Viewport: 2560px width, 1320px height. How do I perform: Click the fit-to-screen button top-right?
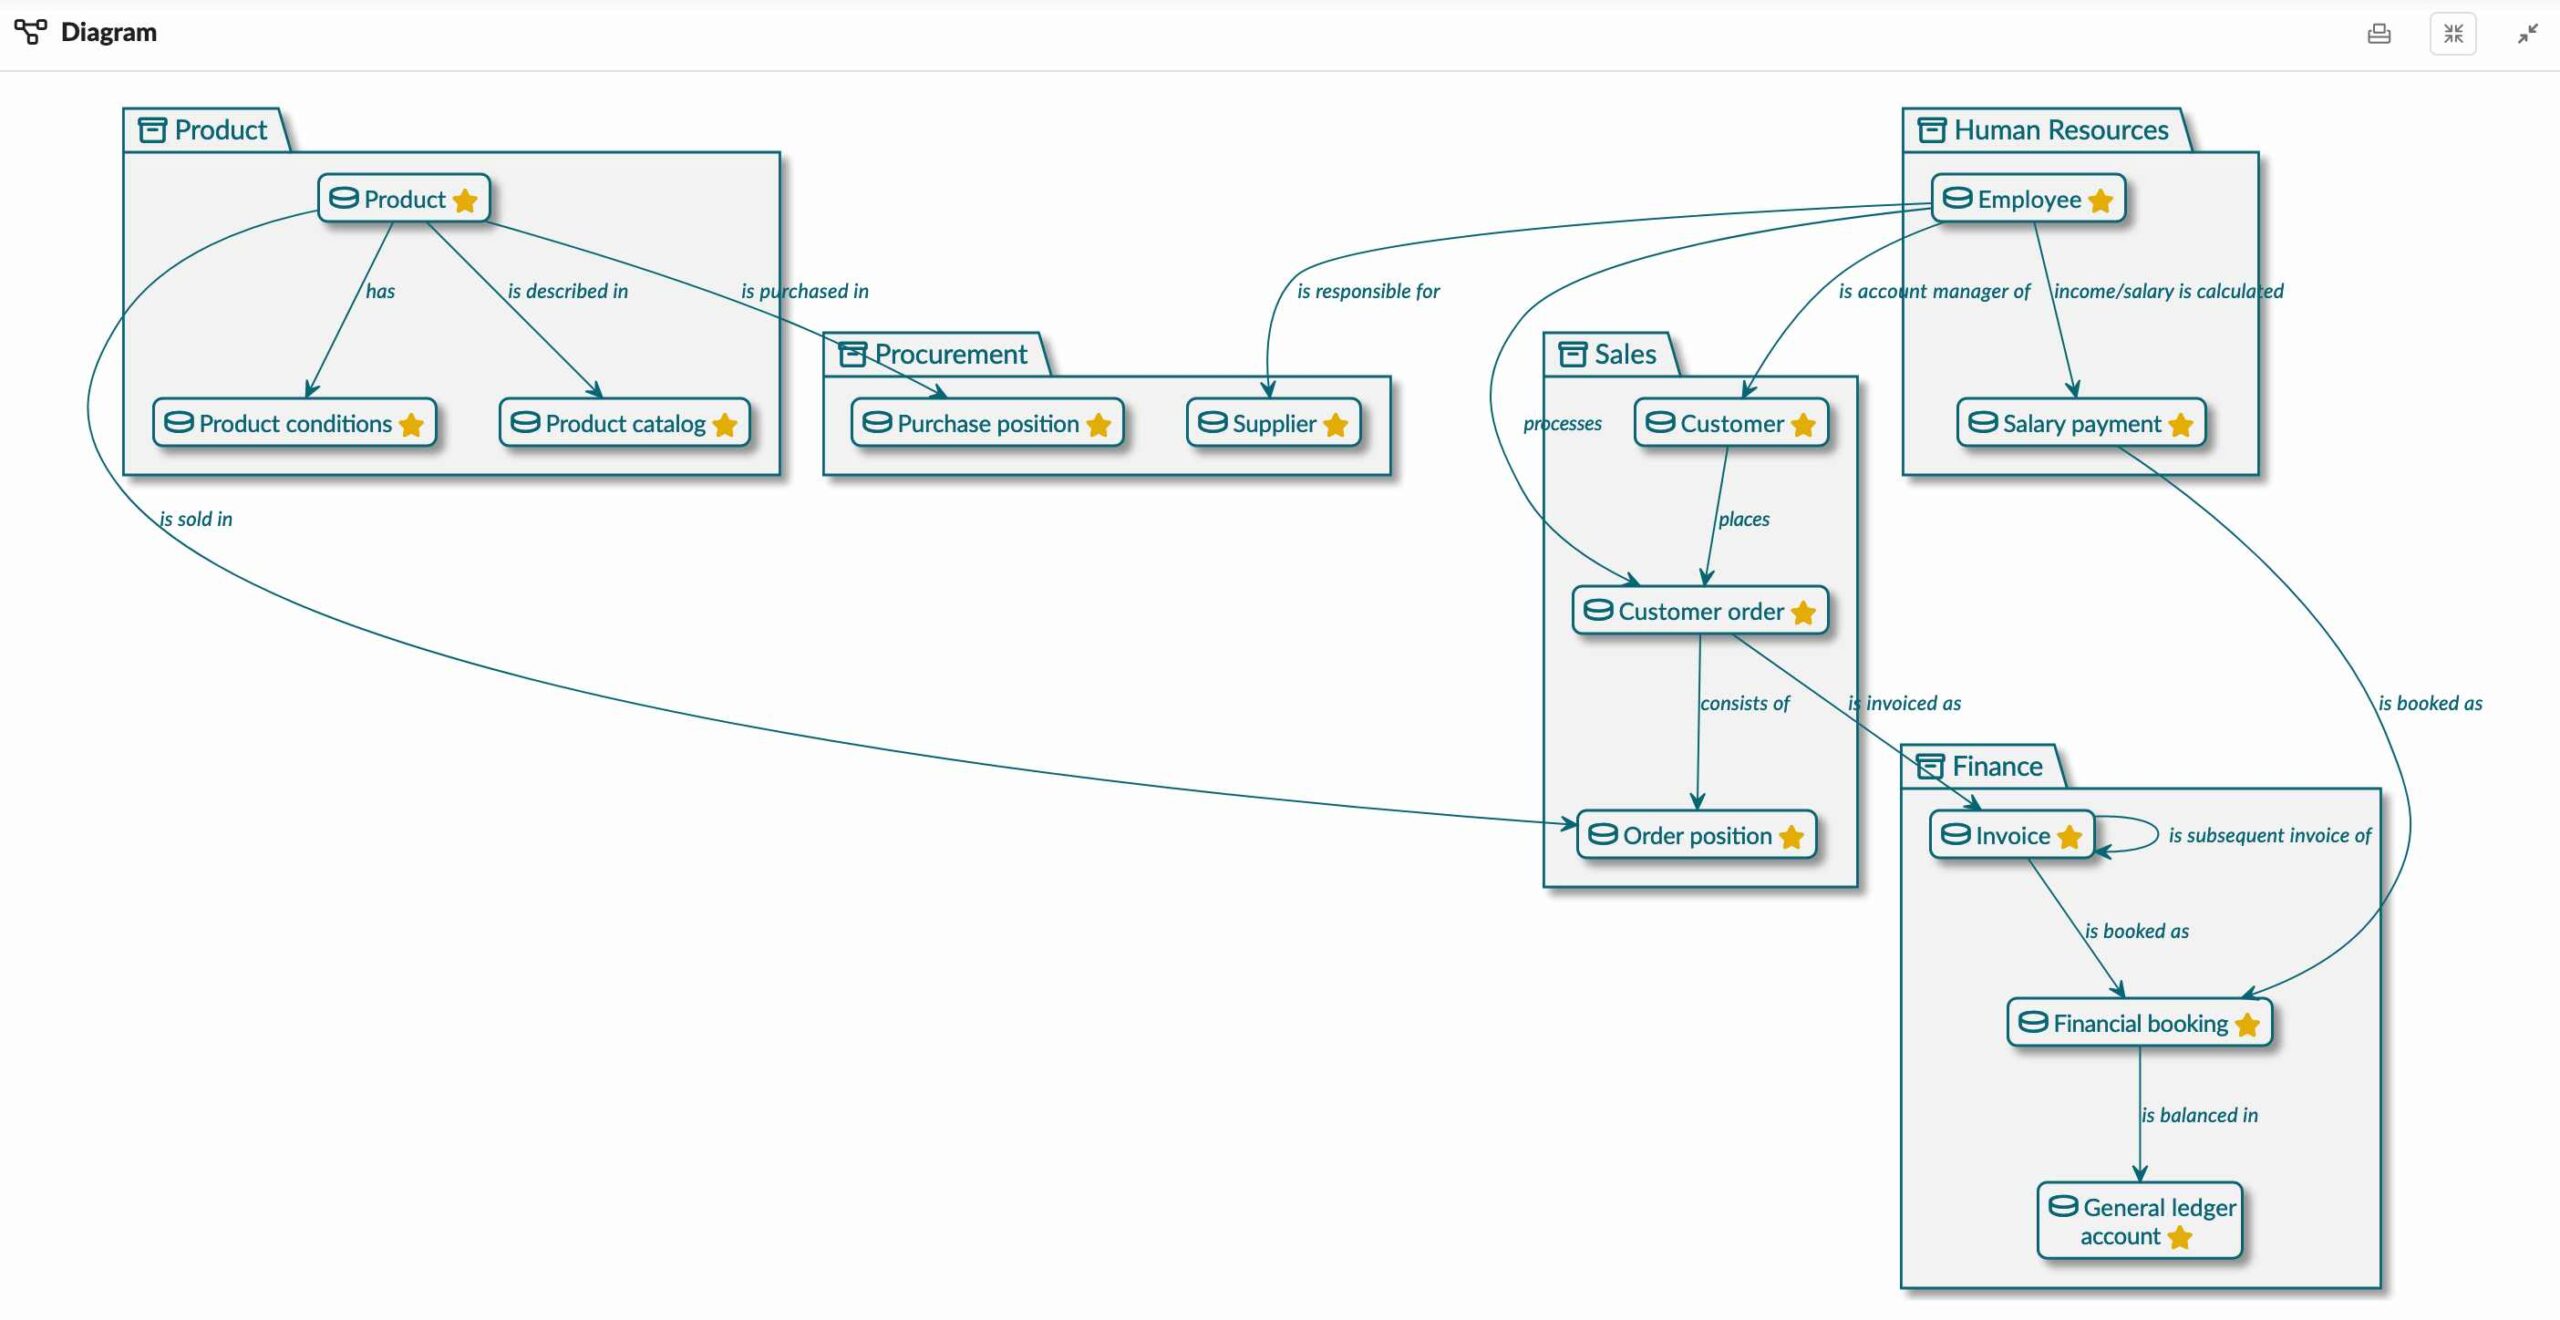(x=2454, y=30)
